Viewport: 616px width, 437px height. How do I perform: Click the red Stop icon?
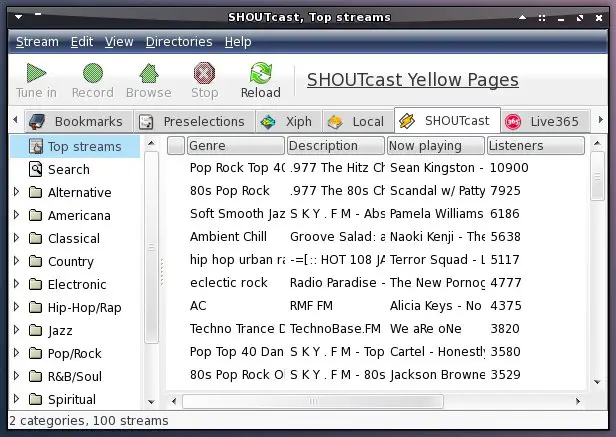coord(205,73)
